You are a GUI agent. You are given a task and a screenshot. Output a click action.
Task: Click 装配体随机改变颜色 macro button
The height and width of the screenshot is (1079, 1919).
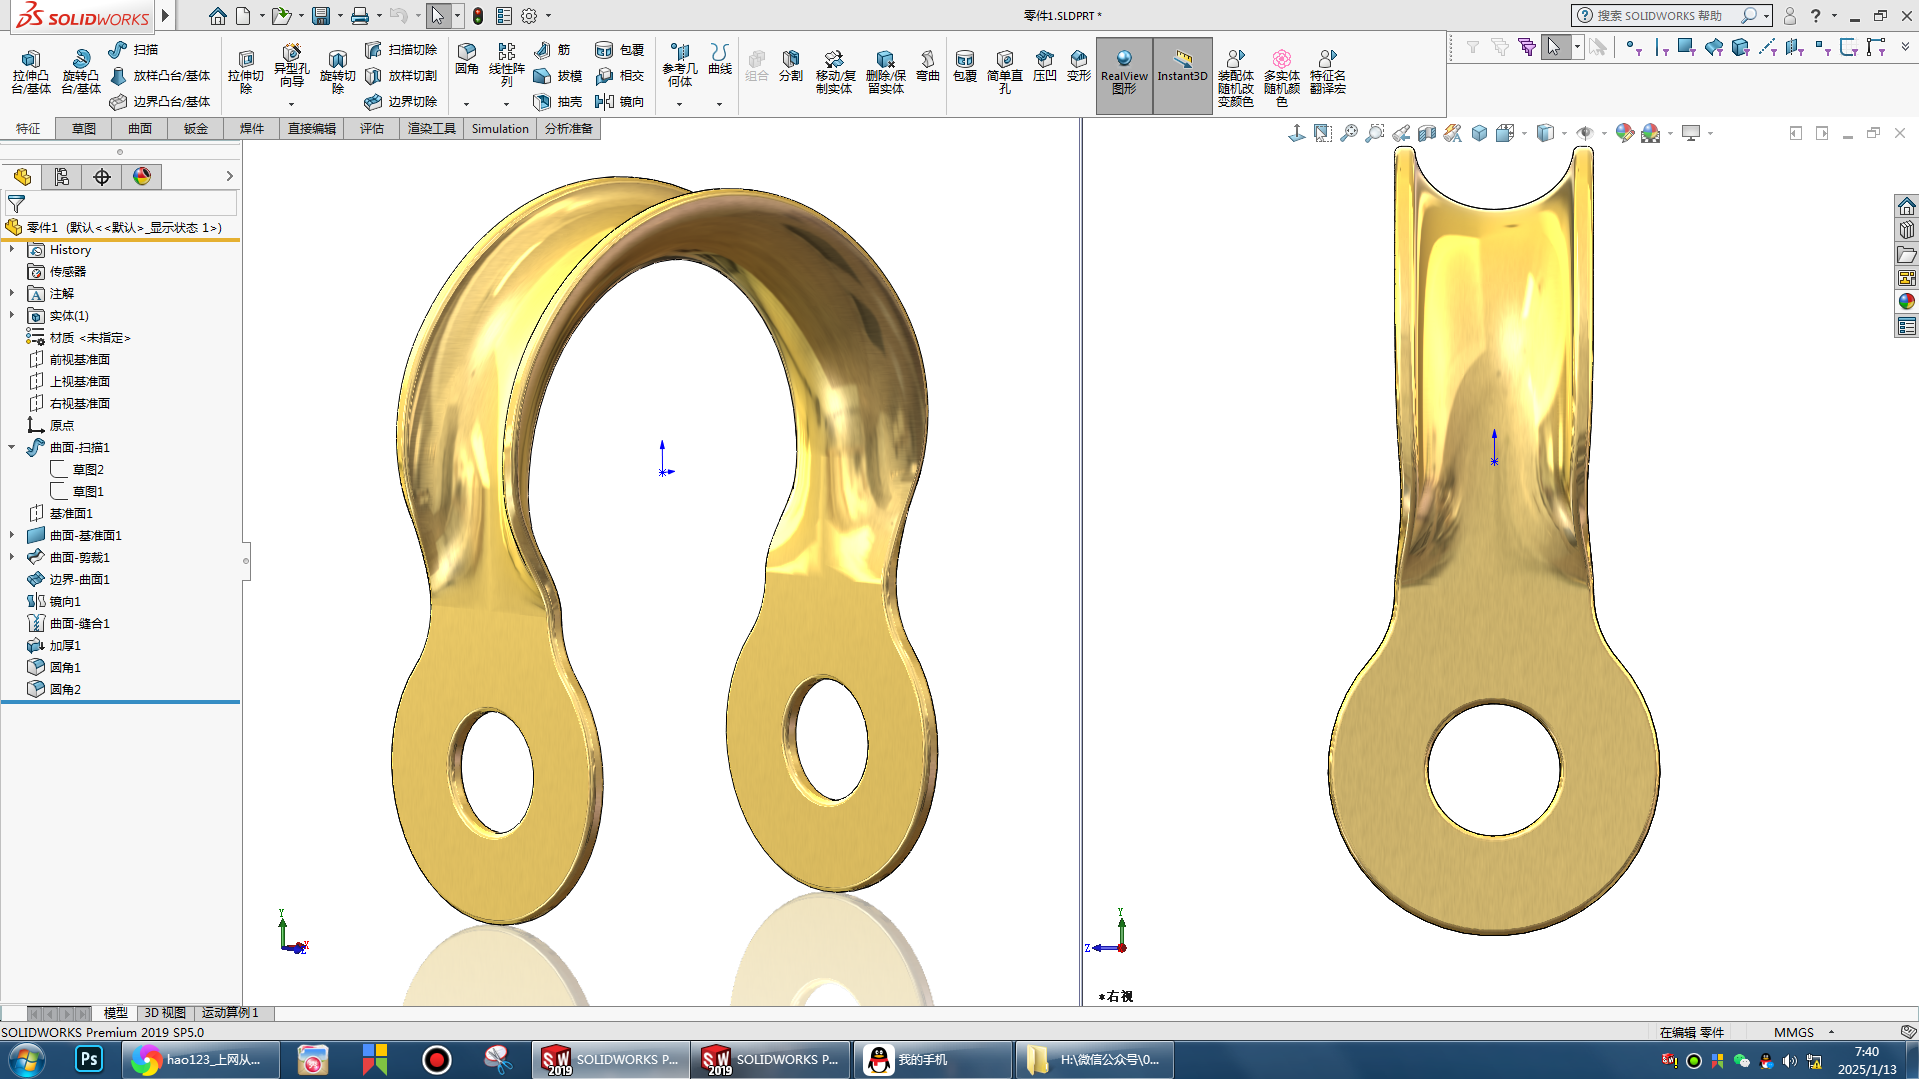[x=1236, y=77]
